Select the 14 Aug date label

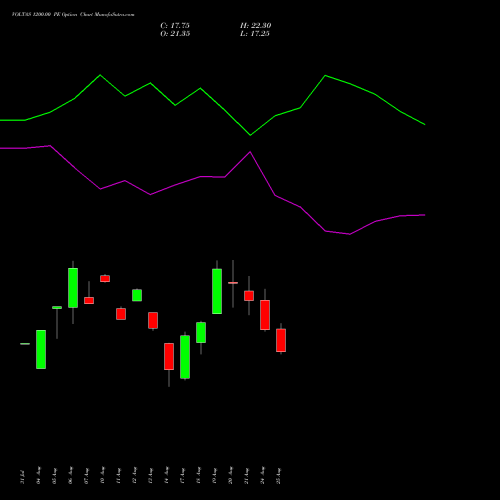166,475
